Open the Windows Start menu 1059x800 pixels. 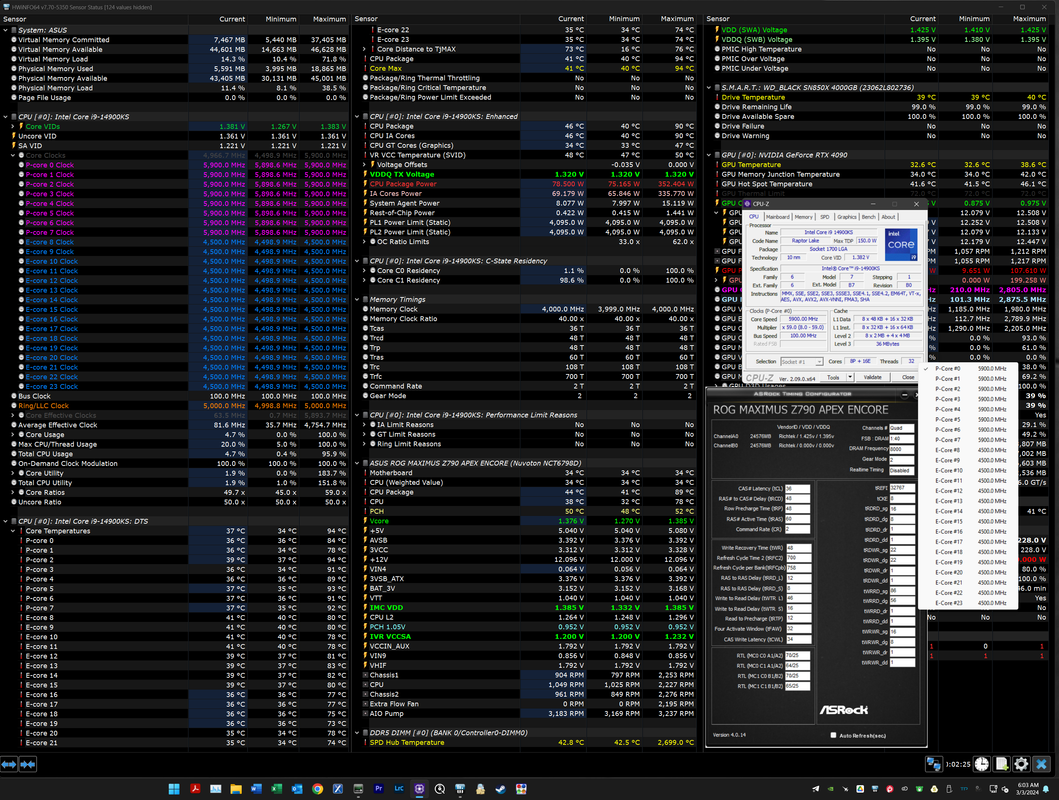coord(174,789)
